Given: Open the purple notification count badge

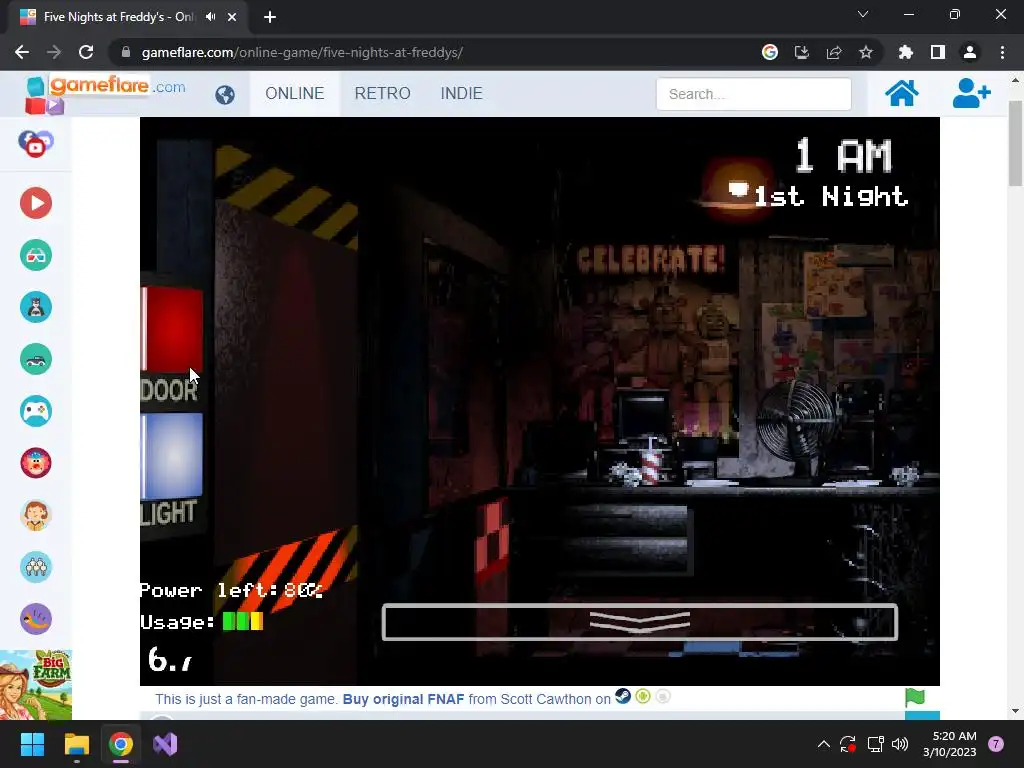Looking at the screenshot, I should click(996, 744).
